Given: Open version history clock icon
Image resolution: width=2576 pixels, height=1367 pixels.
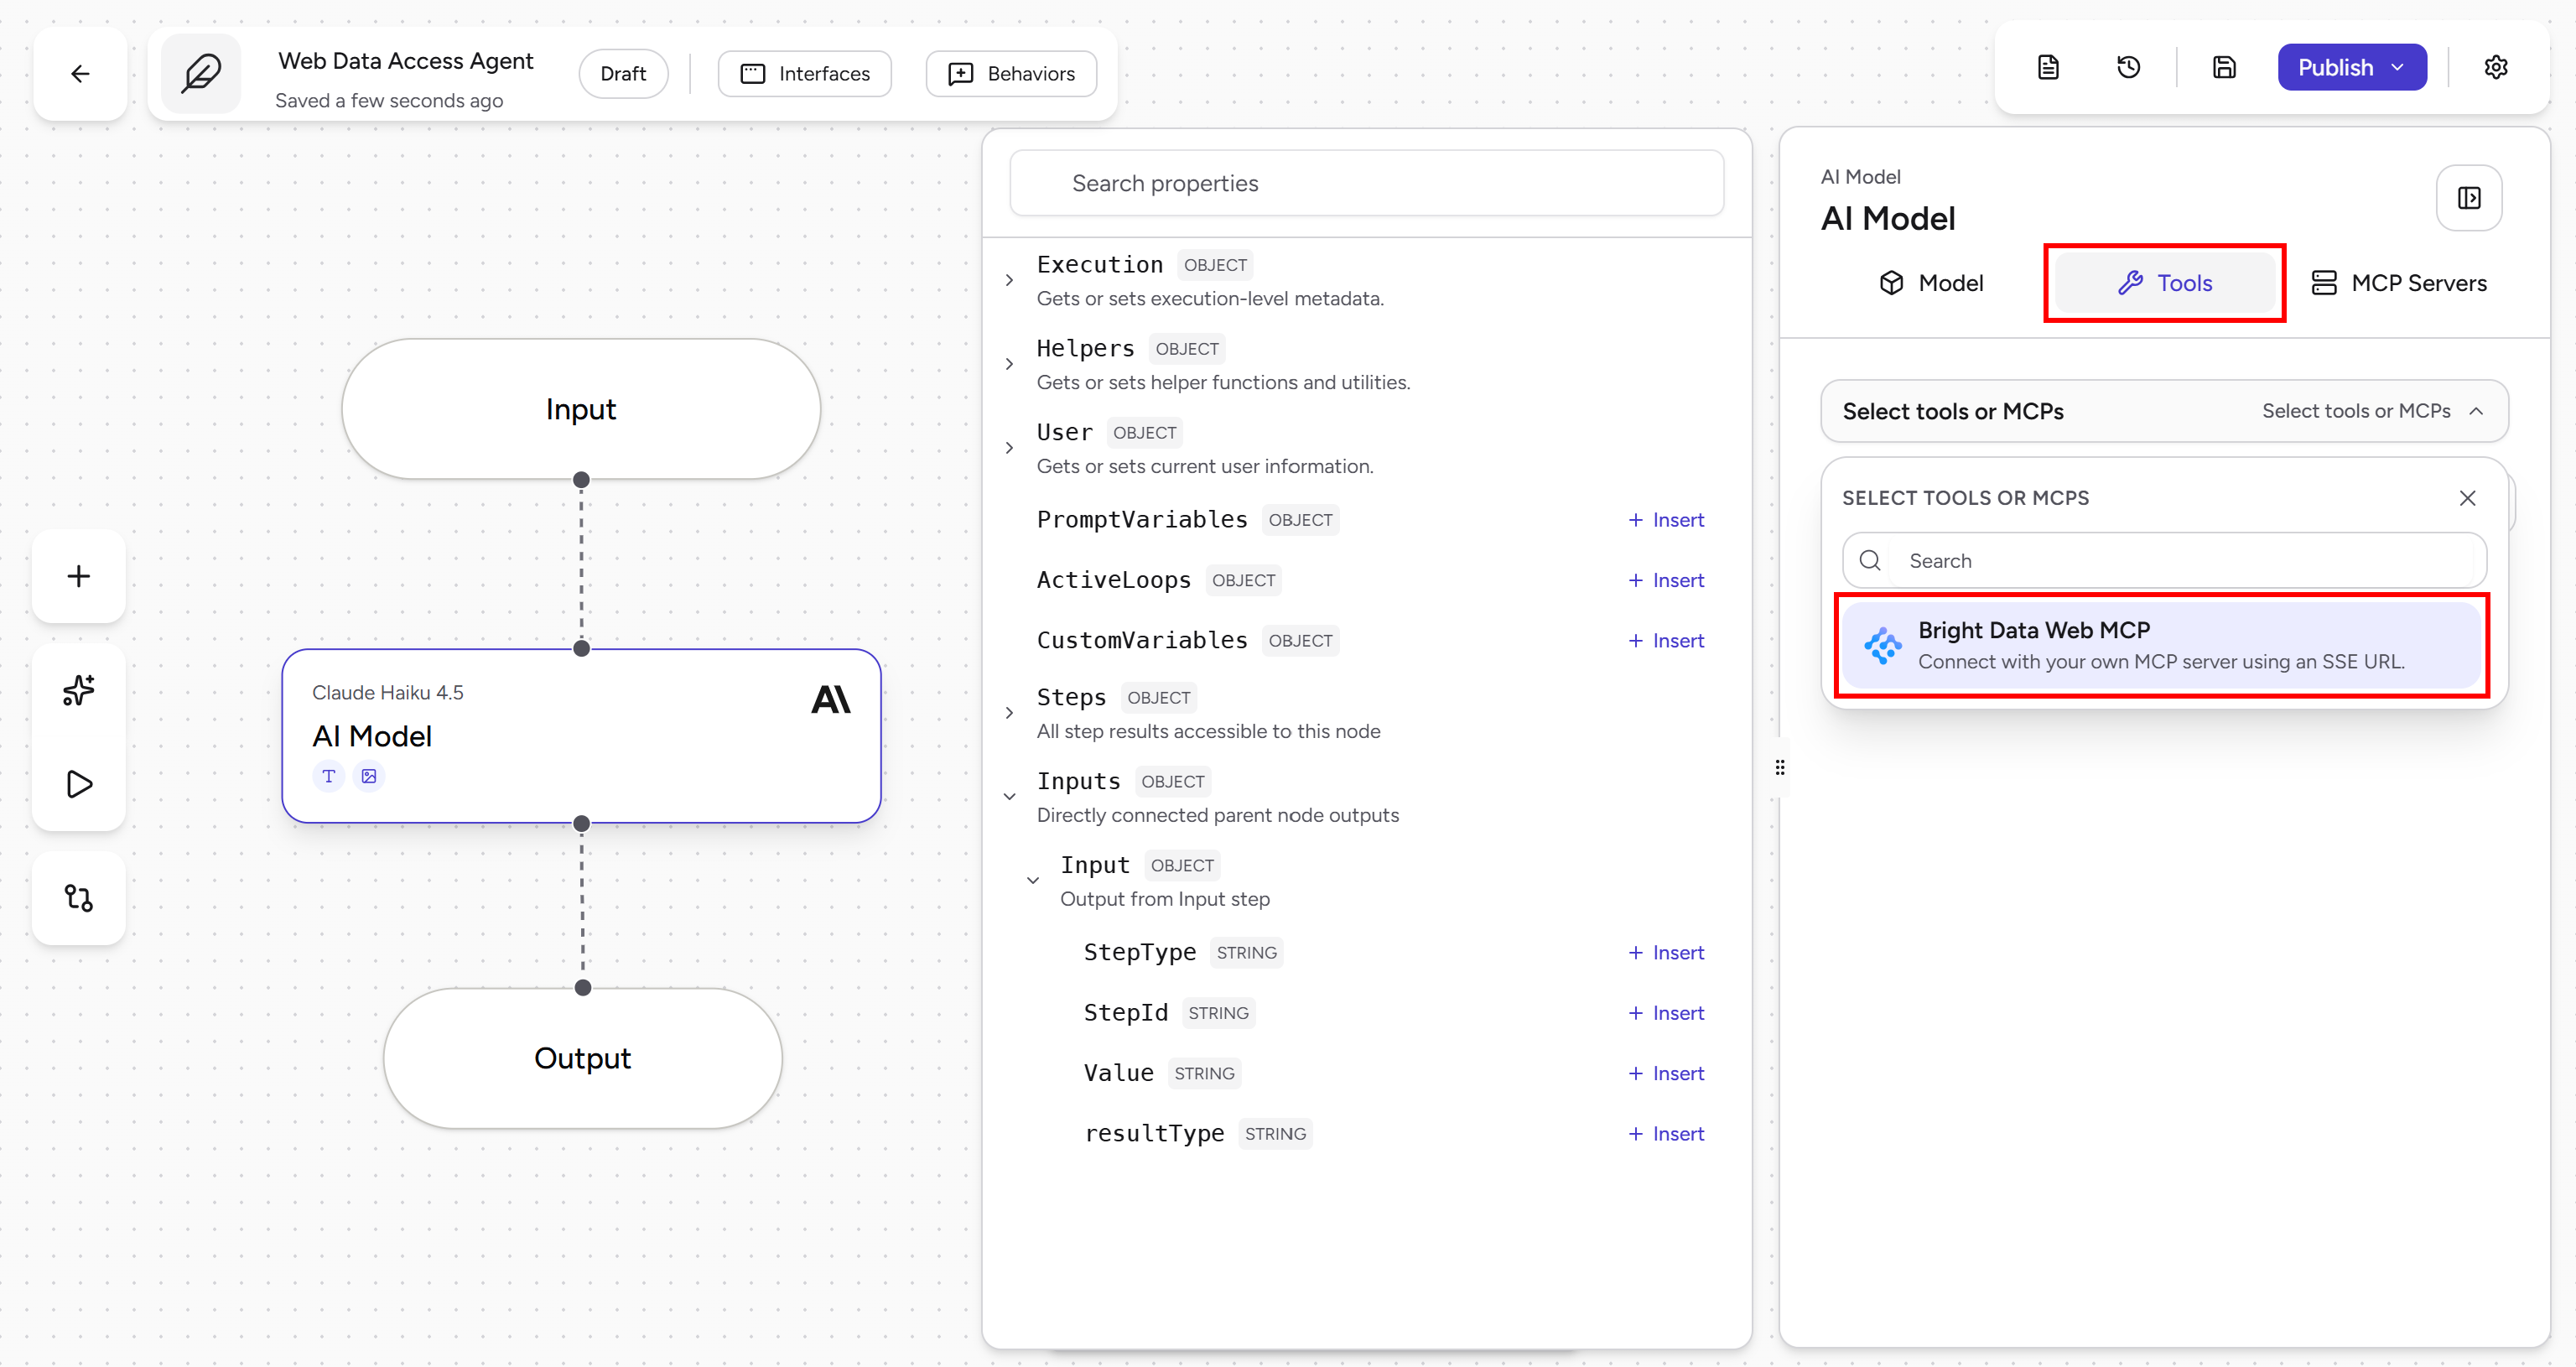Looking at the screenshot, I should (2128, 67).
